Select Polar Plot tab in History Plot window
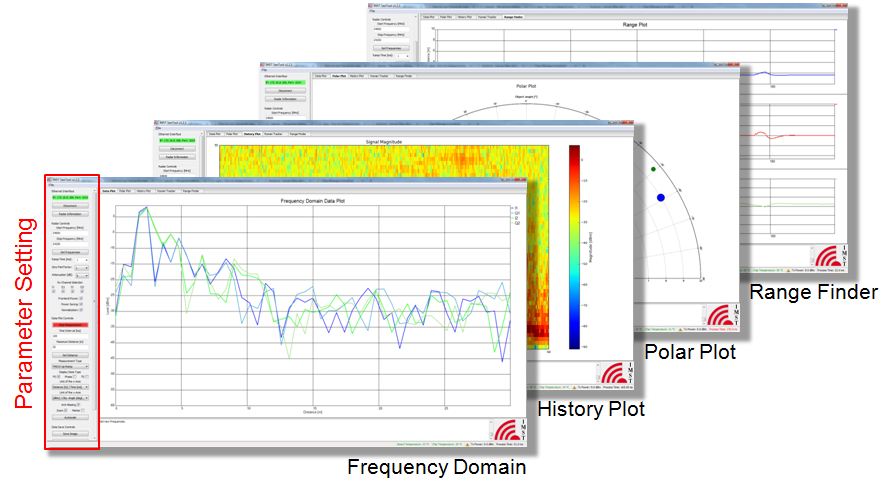 (232, 134)
